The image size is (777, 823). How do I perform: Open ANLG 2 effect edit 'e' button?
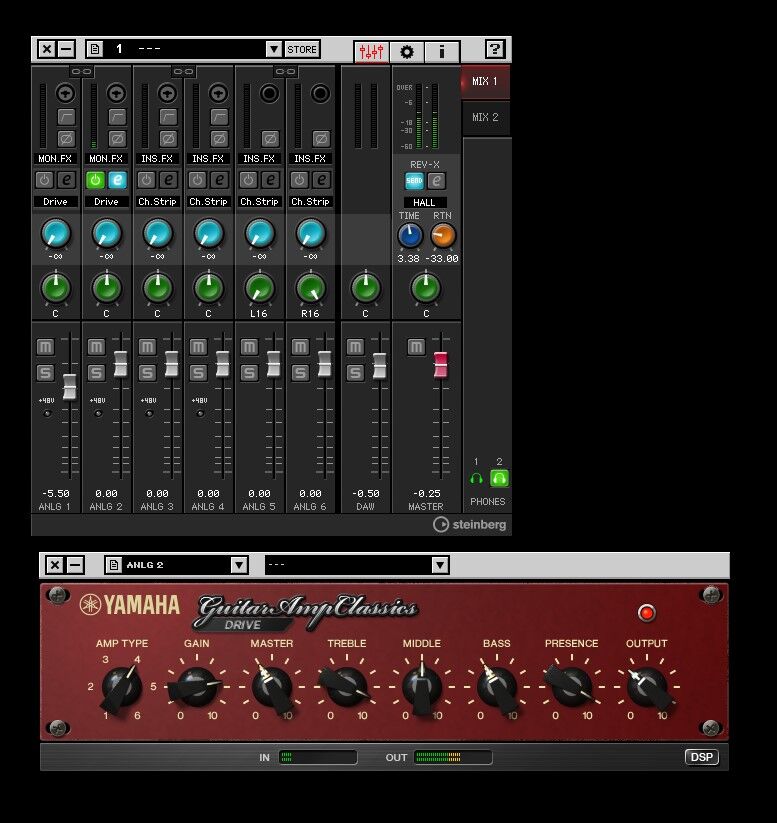click(x=118, y=180)
